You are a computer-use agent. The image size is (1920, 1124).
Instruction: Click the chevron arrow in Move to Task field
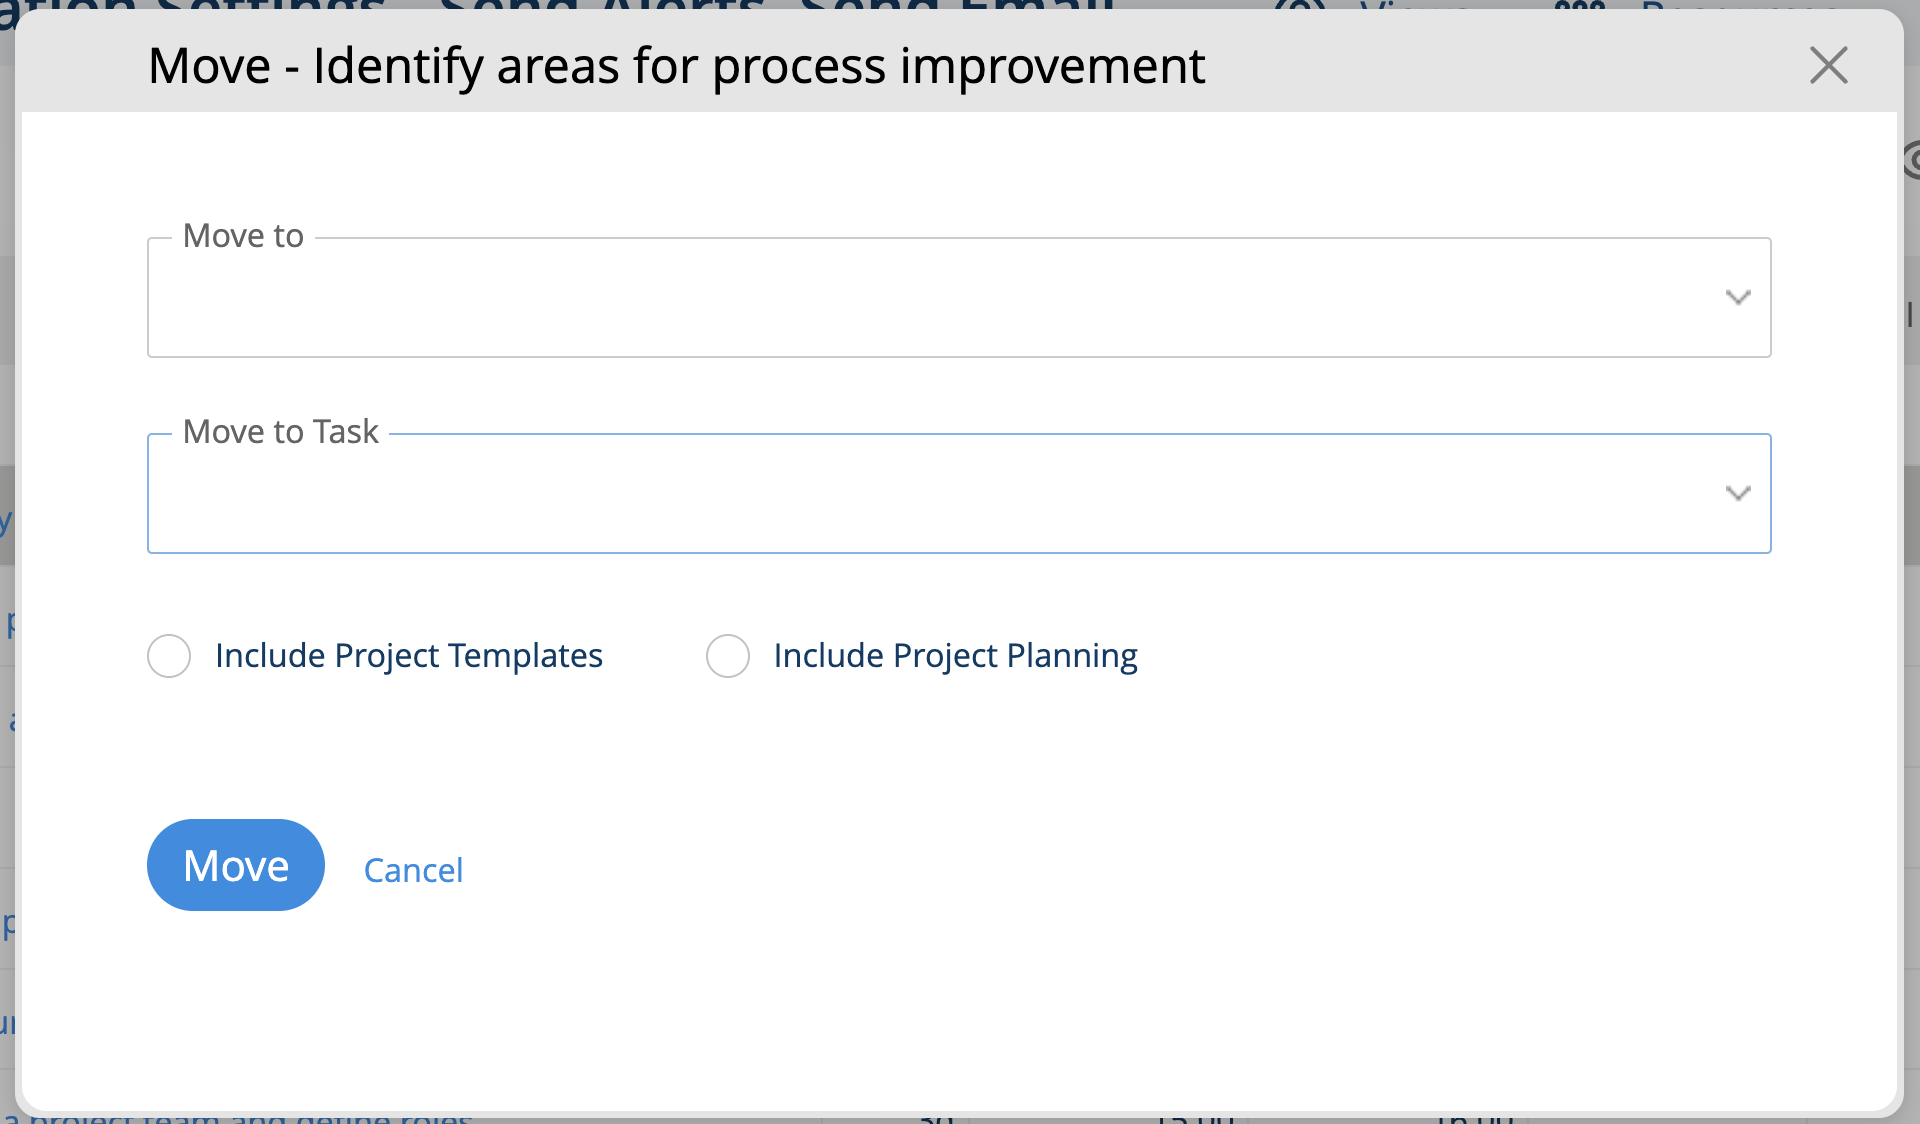coord(1738,493)
